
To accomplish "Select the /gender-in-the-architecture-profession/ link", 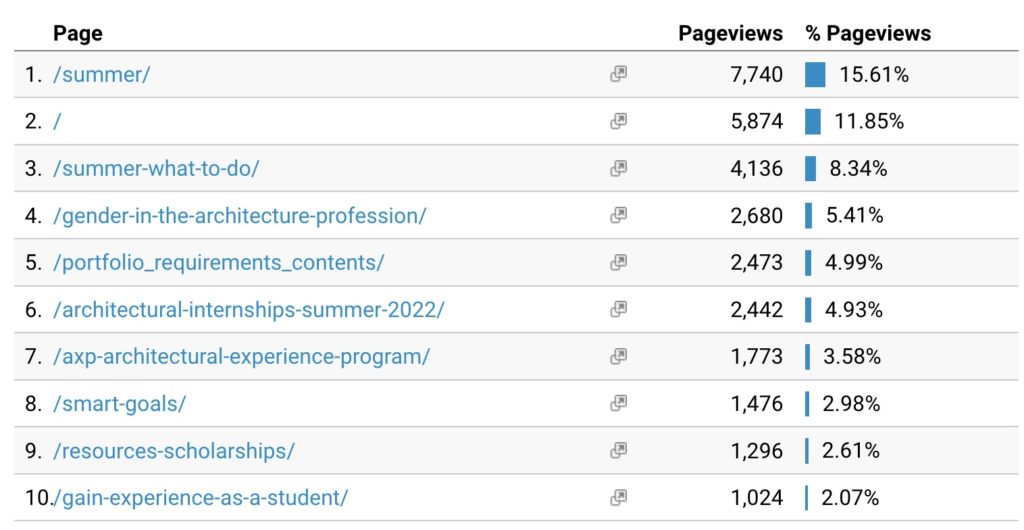I will tap(239, 215).
